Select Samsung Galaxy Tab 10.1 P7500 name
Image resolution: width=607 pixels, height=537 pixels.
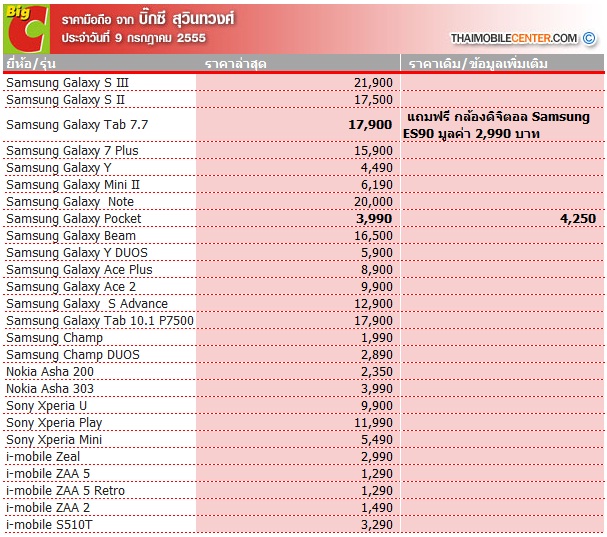pyautogui.click(x=100, y=321)
